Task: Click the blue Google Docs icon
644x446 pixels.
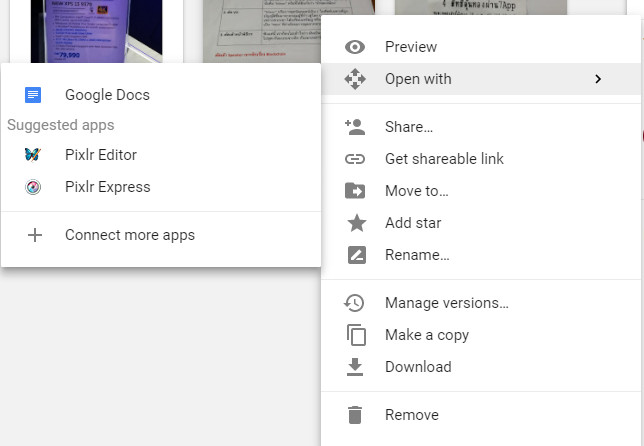Action: [33, 95]
